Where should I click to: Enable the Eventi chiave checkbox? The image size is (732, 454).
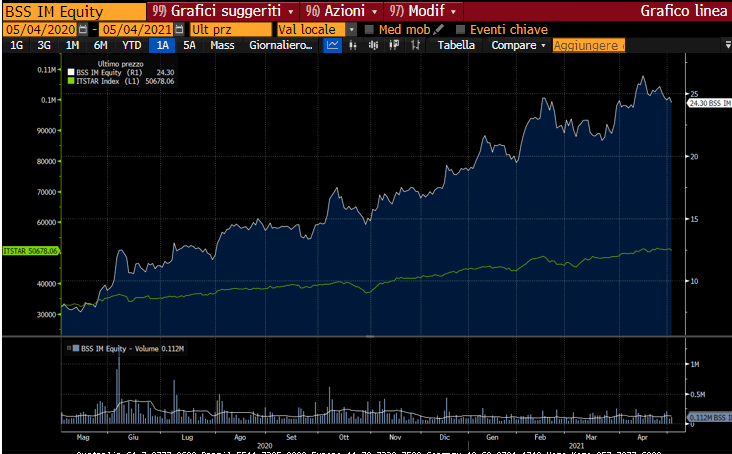[460, 29]
